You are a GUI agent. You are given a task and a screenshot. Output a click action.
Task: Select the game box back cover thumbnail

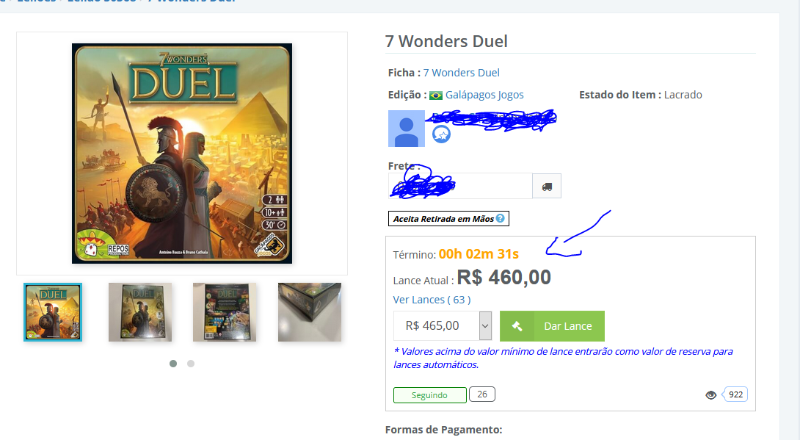pos(224,312)
